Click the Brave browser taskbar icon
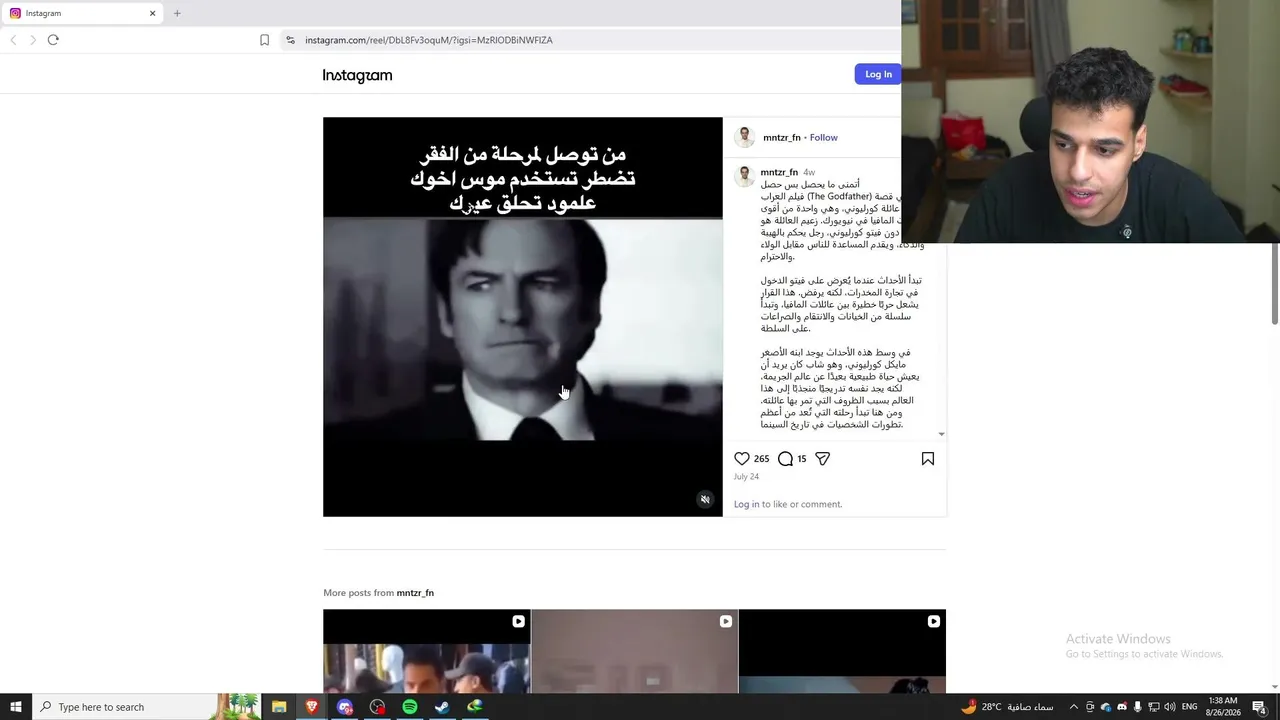This screenshot has height=720, width=1280. 312,707
